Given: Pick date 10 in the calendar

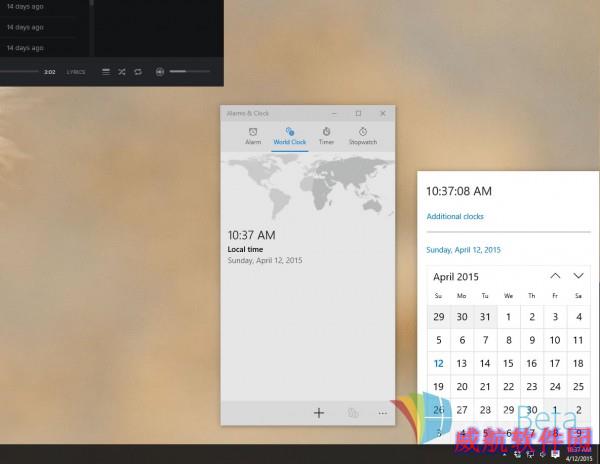Looking at the screenshot, I should 555,340.
